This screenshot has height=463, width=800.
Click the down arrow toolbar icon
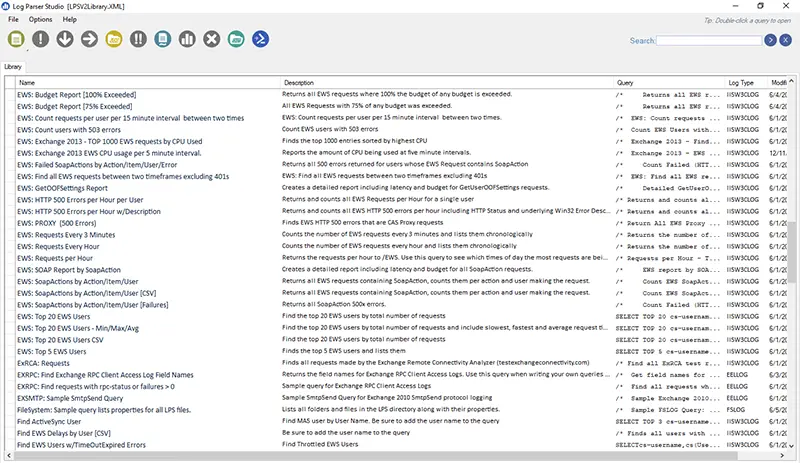coord(65,39)
